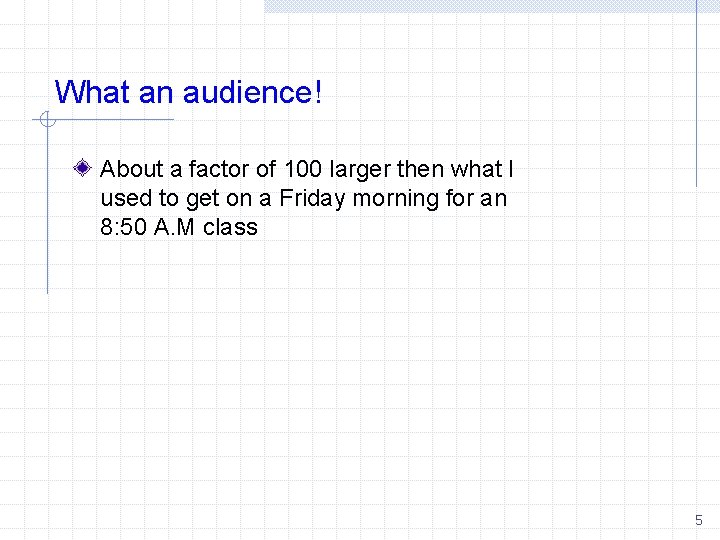Click the slide number 5
This screenshot has width=720, height=540.
pyautogui.click(x=698, y=520)
